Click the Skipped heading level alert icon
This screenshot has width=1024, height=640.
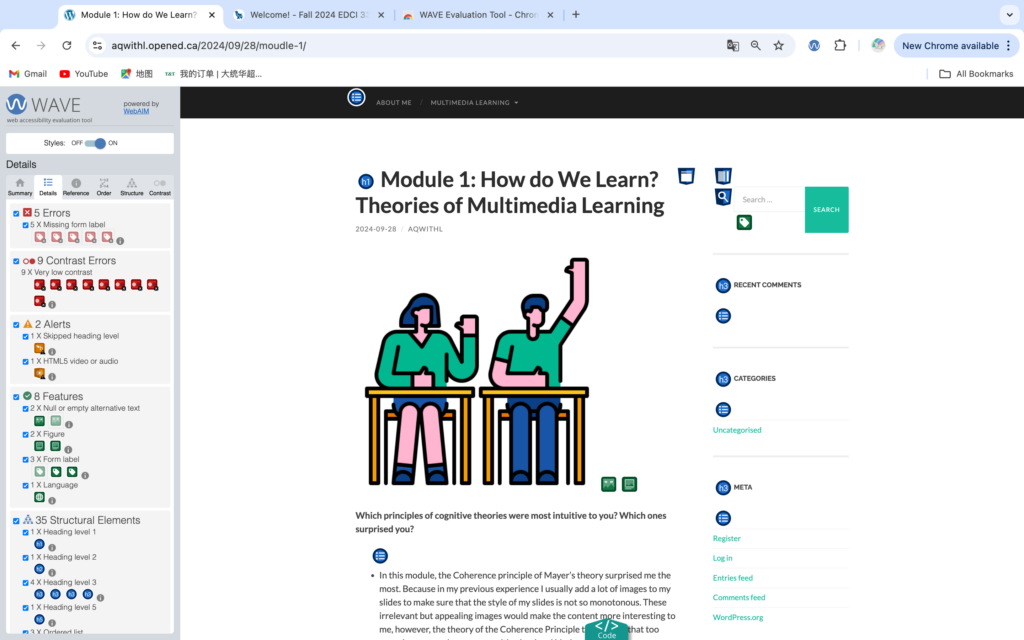[39, 349]
